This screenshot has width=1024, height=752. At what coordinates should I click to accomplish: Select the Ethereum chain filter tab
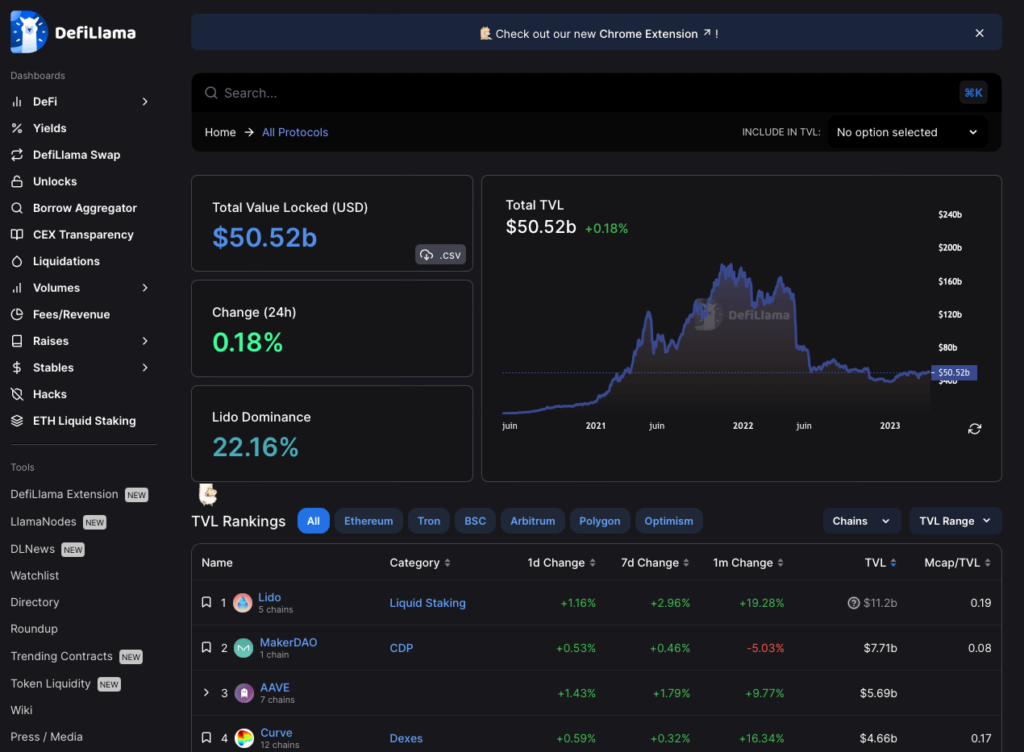pos(368,521)
